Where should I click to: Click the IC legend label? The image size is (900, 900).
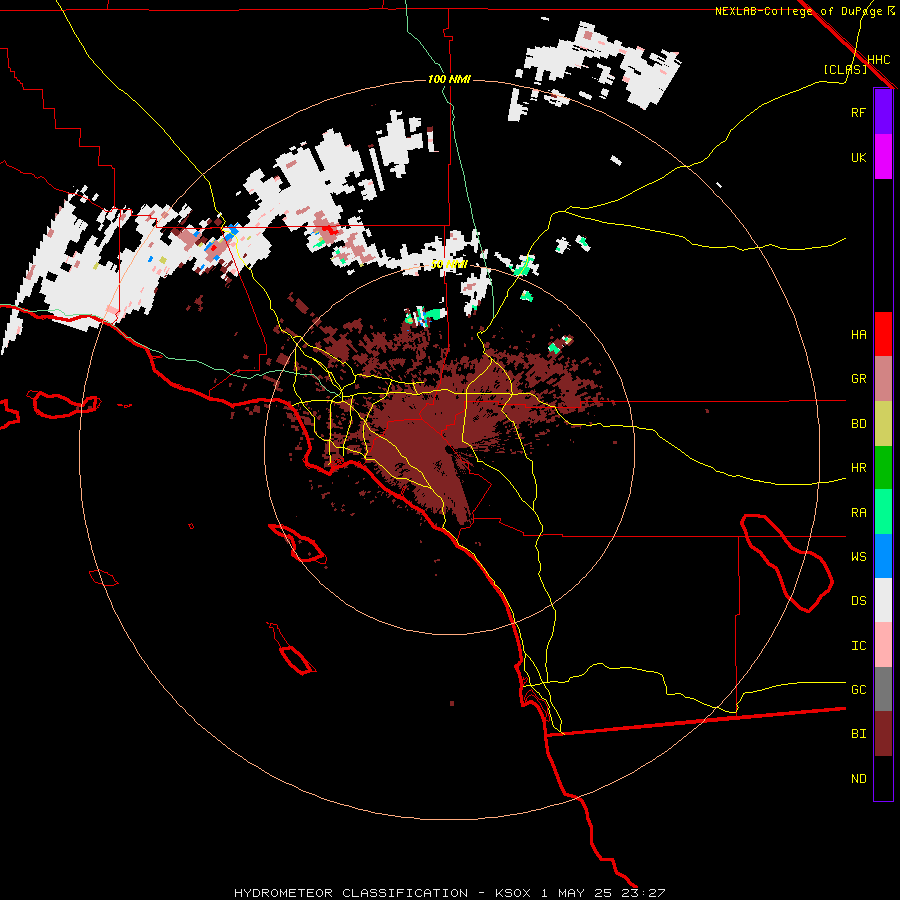point(858,646)
